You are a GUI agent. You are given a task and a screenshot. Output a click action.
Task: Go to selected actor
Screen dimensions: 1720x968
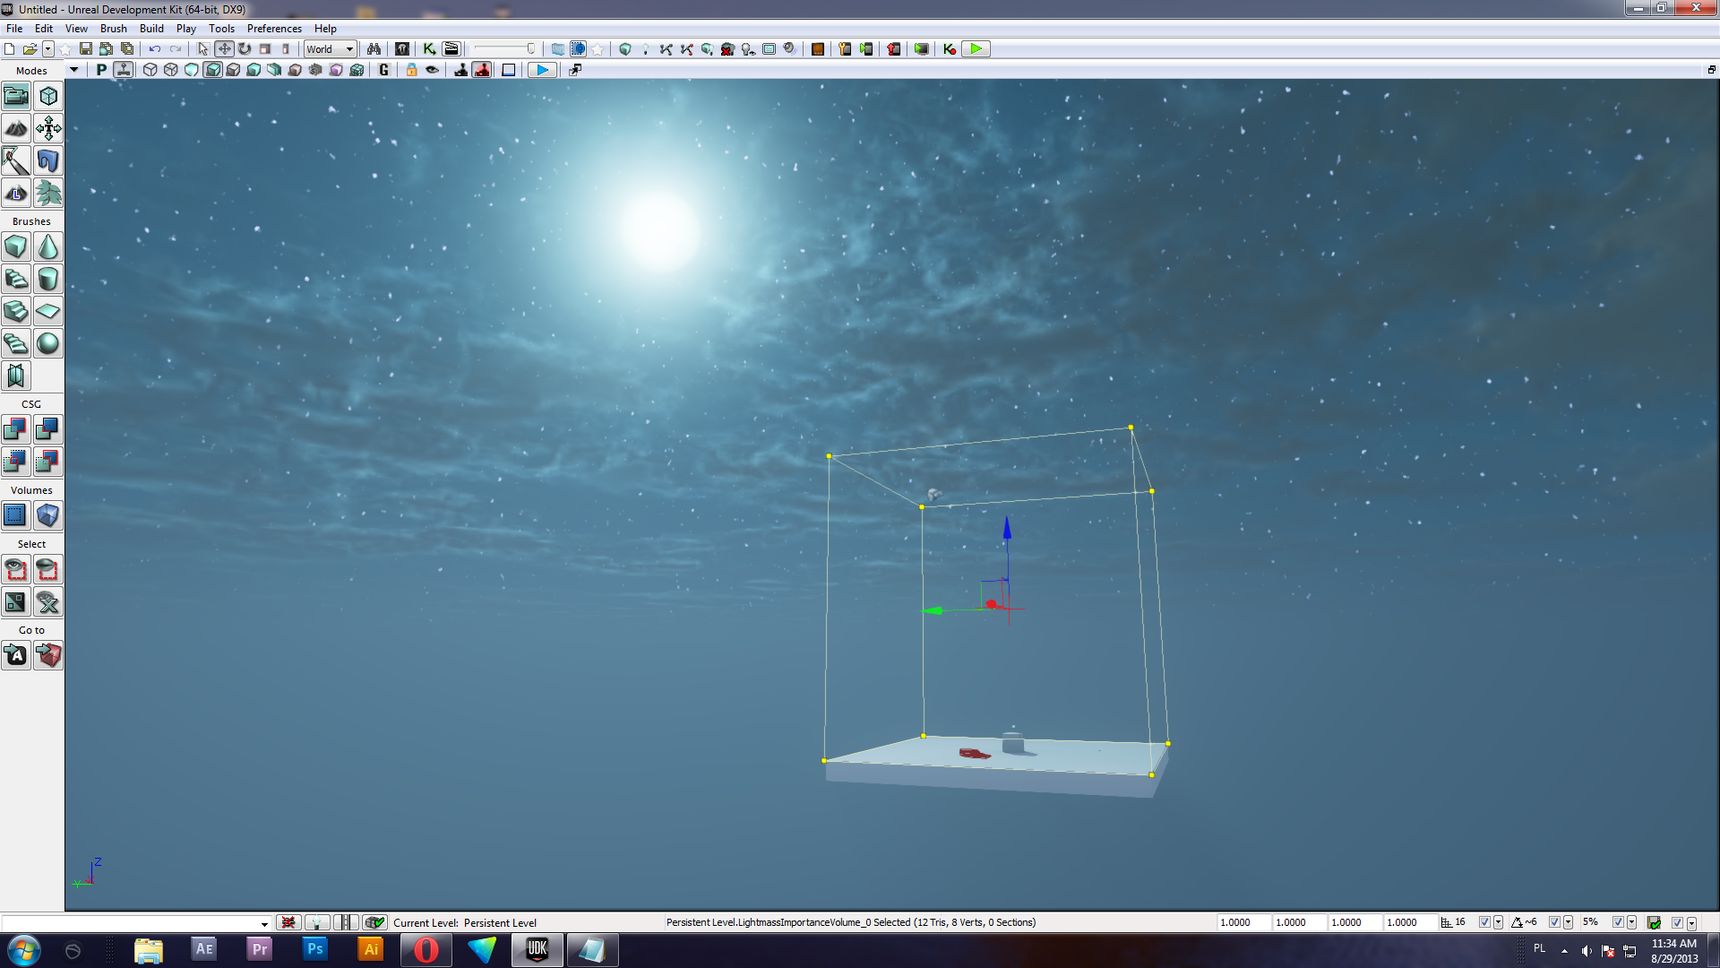click(16, 656)
